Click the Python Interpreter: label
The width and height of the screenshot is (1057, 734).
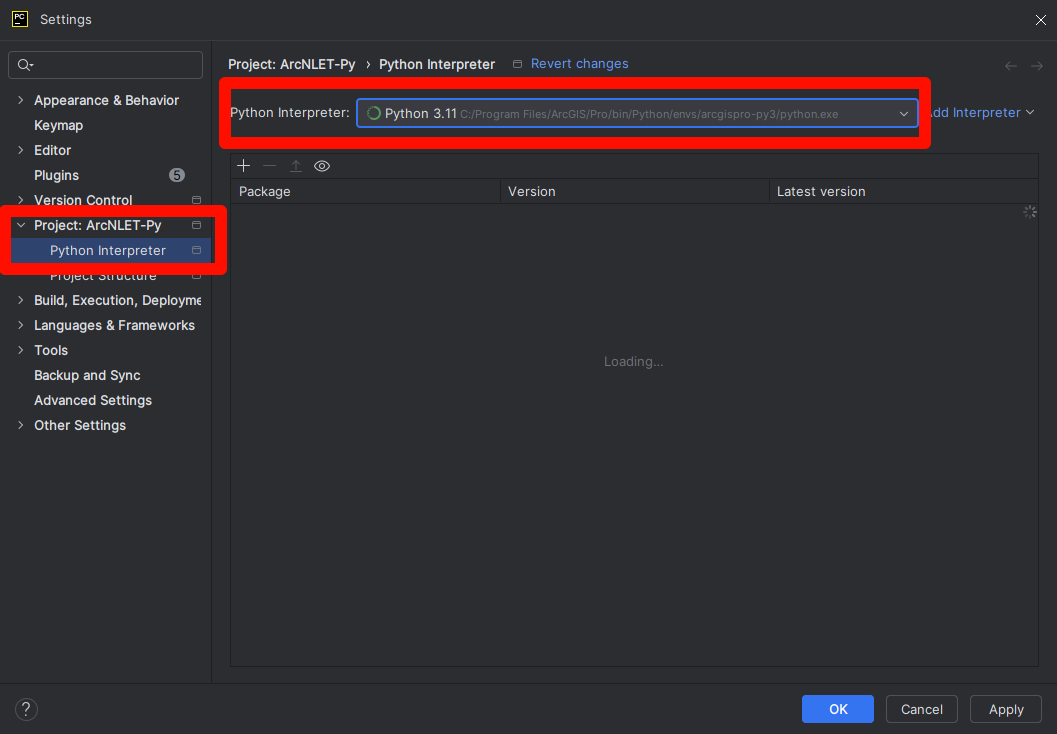point(290,113)
